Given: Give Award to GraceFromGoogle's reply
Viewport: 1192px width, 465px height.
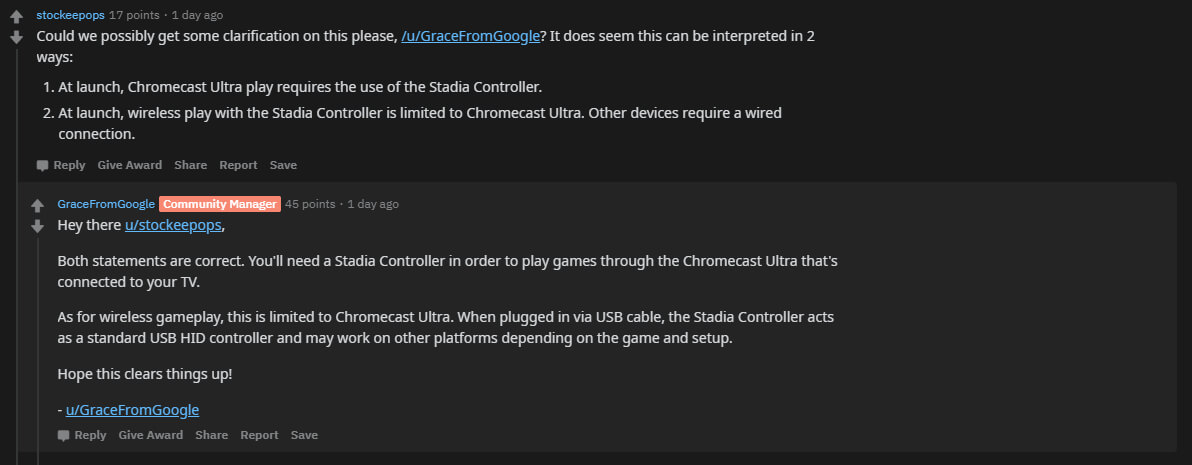Looking at the screenshot, I should (151, 435).
